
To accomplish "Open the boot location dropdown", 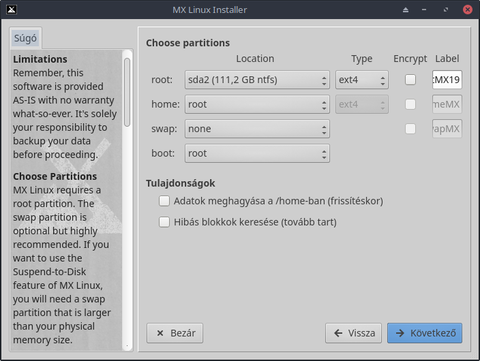I will point(257,153).
